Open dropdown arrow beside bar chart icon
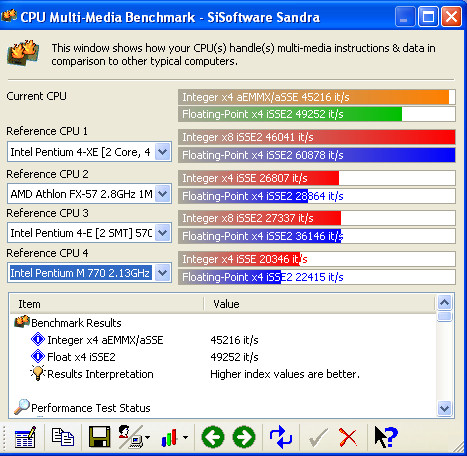Image resolution: width=467 pixels, height=456 pixels. coord(185,437)
